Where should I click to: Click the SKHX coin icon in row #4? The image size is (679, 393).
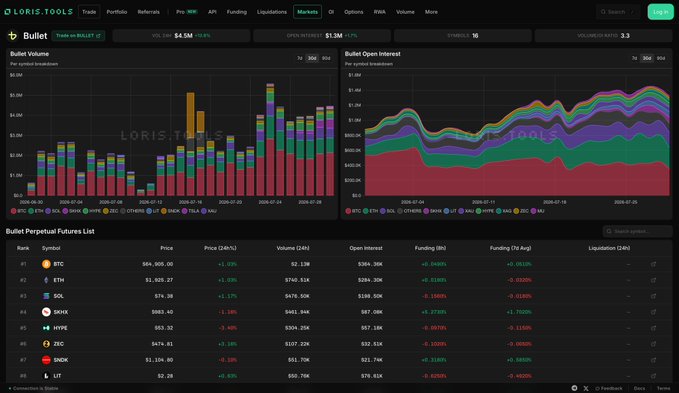[46, 312]
